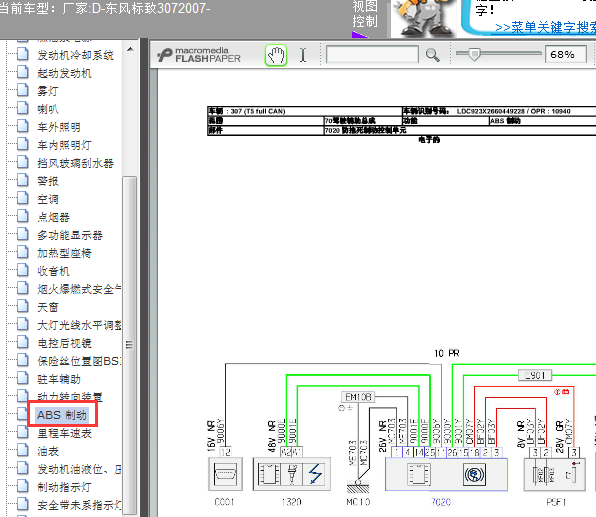
Task: Click the 68% zoom percentage box
Action: click(x=566, y=55)
